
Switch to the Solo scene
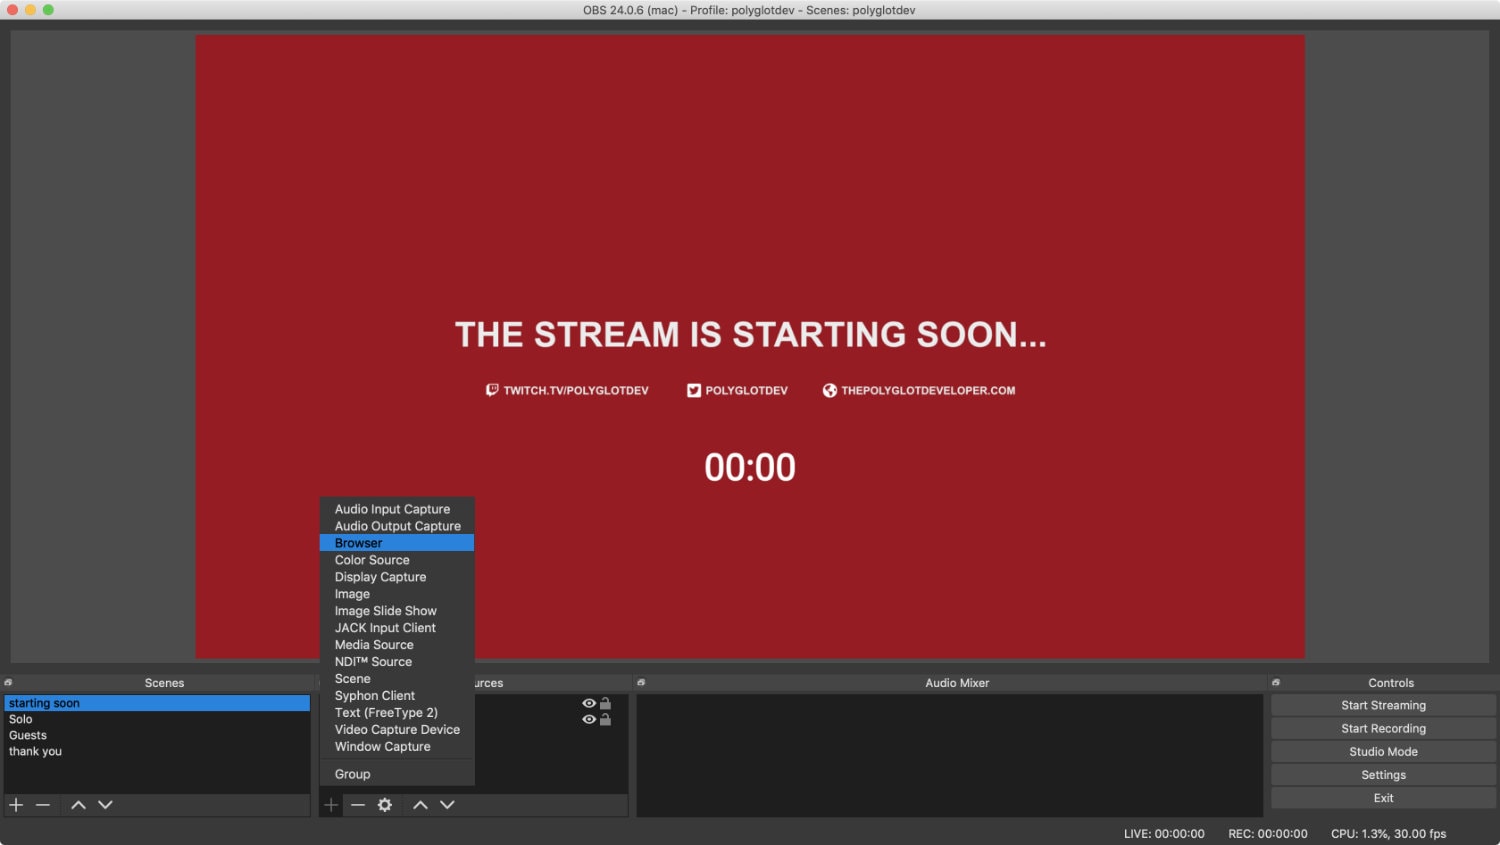157,719
